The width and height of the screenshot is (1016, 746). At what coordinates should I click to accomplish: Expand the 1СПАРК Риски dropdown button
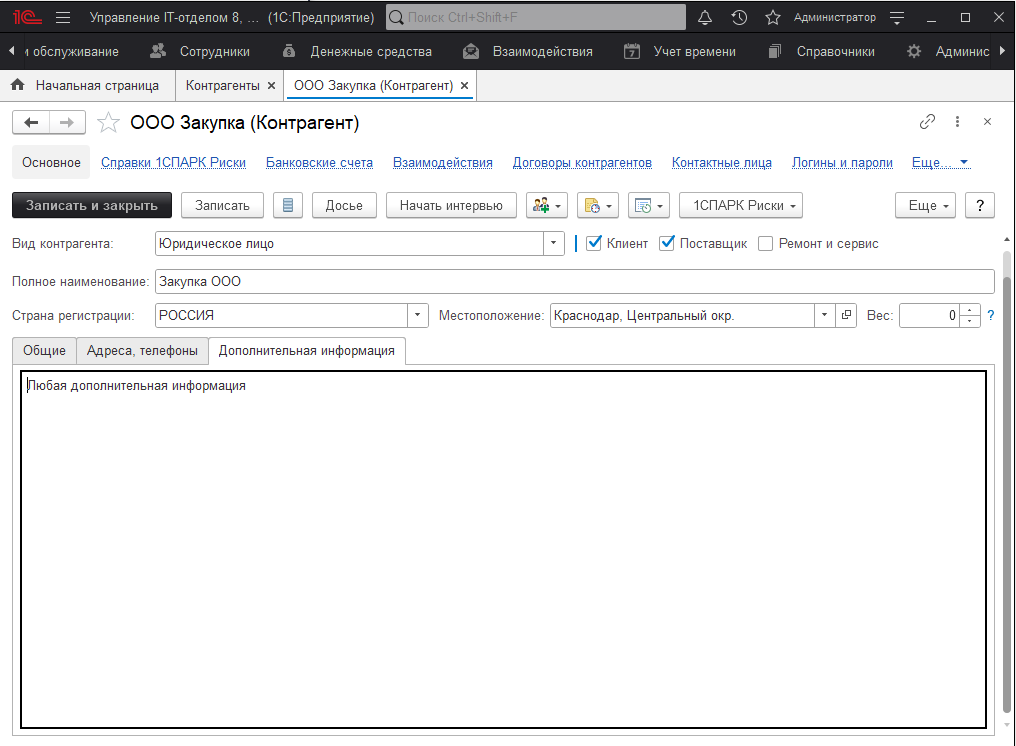[x=740, y=205]
